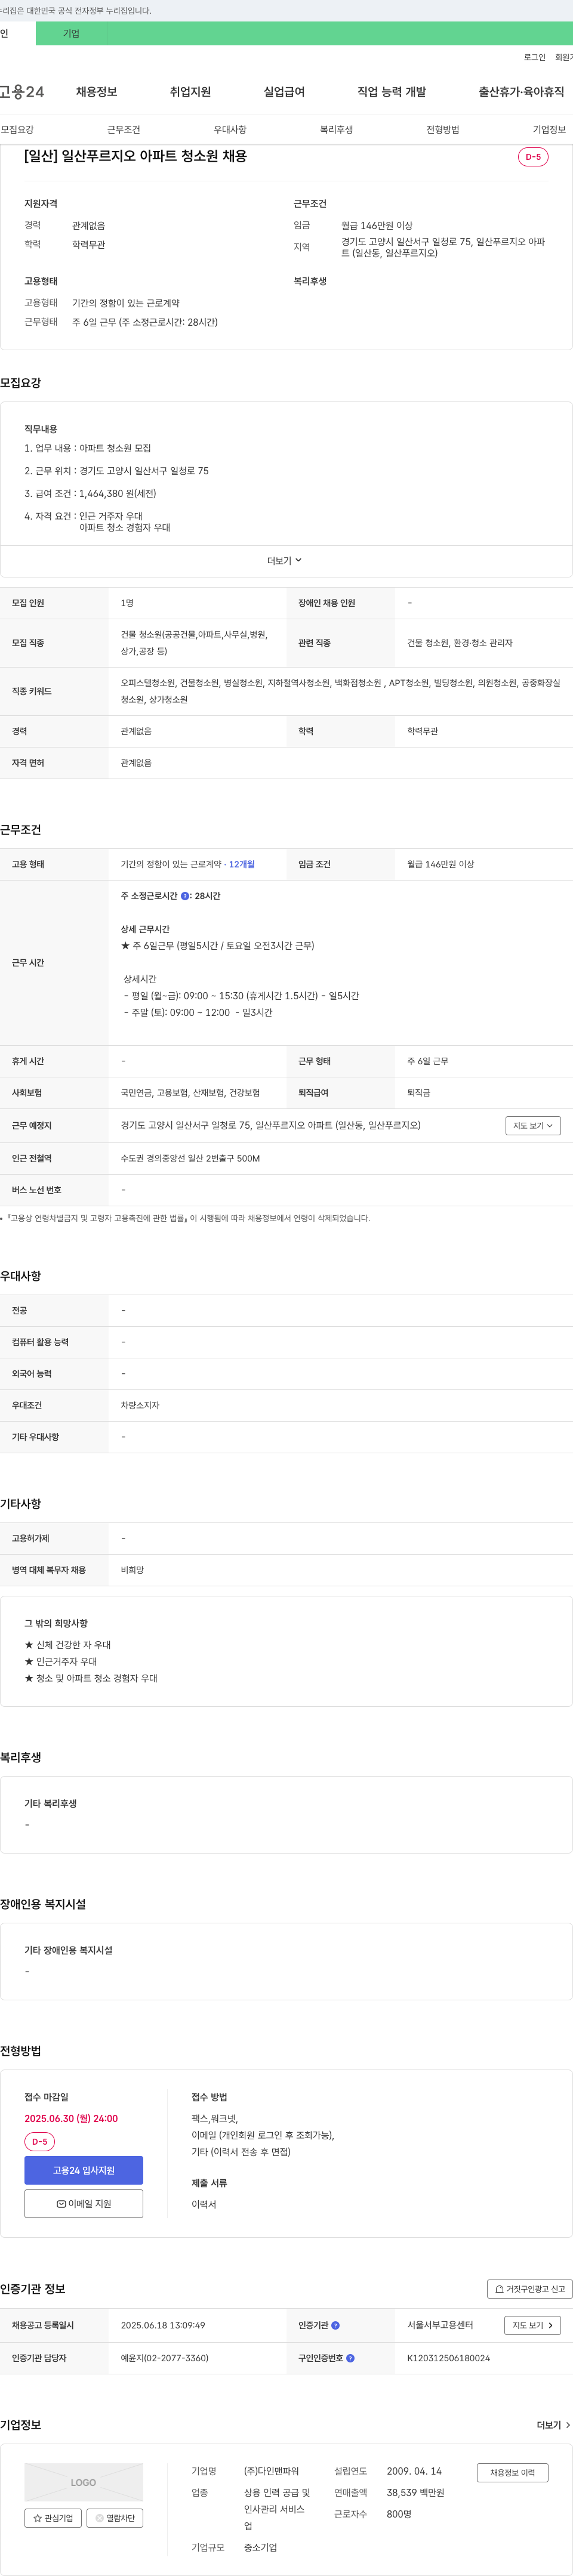Screen dimensions: 573x2576
Task: Select the ★ 신체 건강한 자 우대 line
Action: click(67, 1645)
